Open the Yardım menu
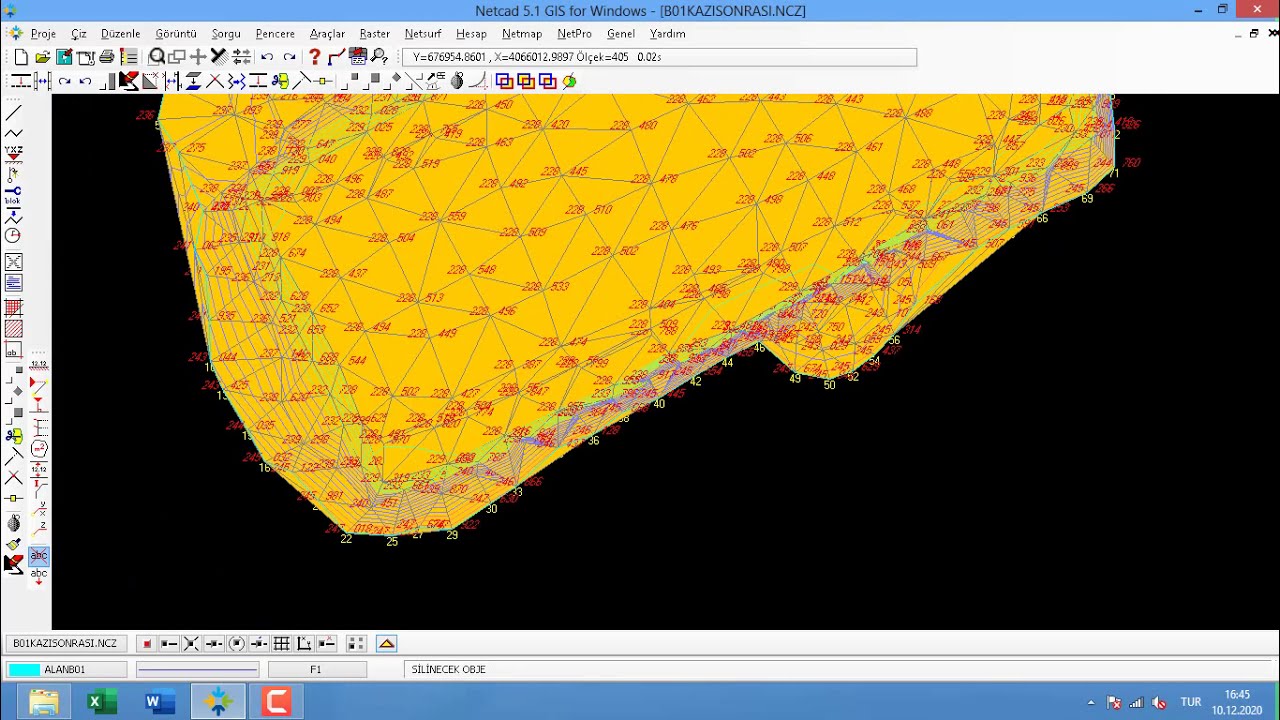Viewport: 1280px width, 720px height. point(668,34)
